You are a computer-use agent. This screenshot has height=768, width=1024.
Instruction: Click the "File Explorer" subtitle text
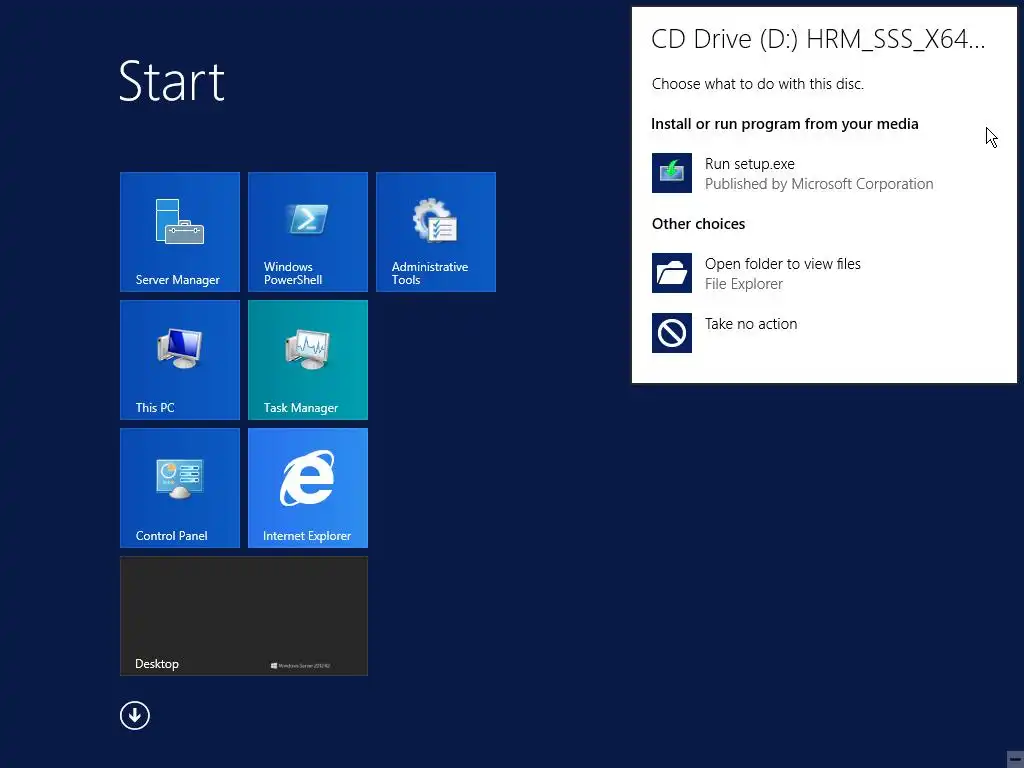744,284
